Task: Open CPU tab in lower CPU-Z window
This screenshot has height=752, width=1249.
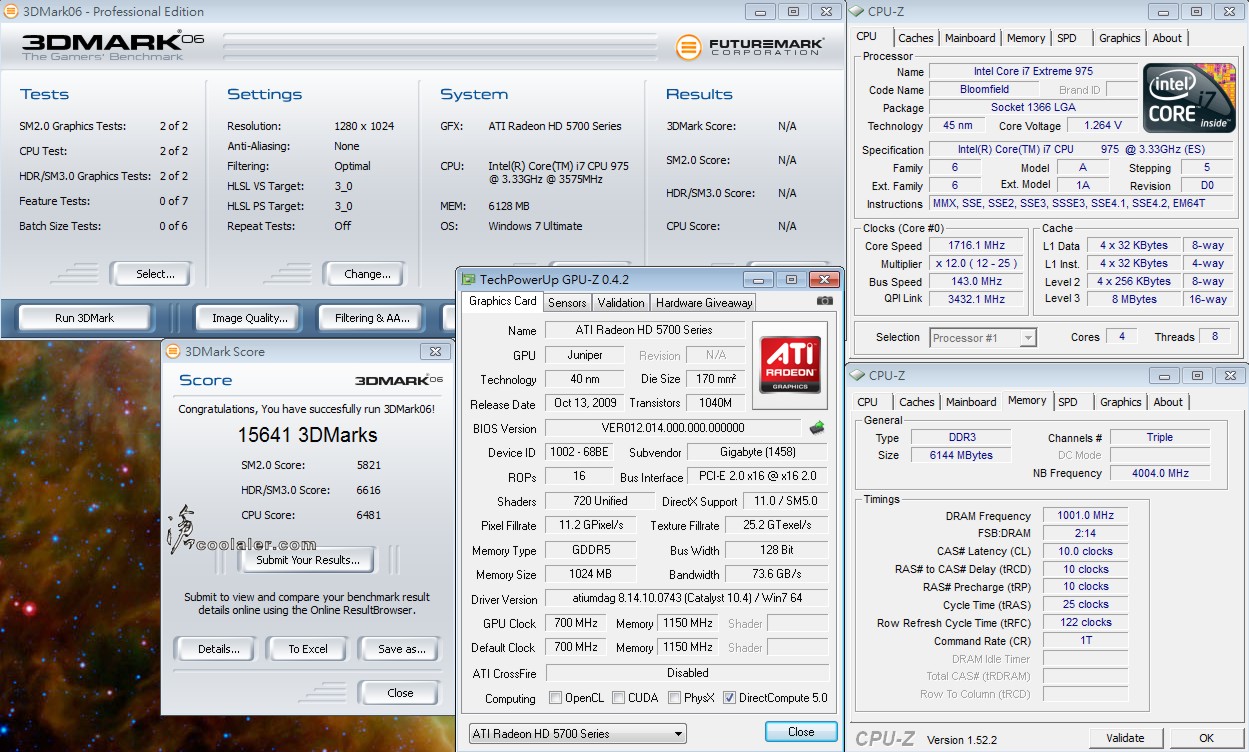Action: (868, 402)
